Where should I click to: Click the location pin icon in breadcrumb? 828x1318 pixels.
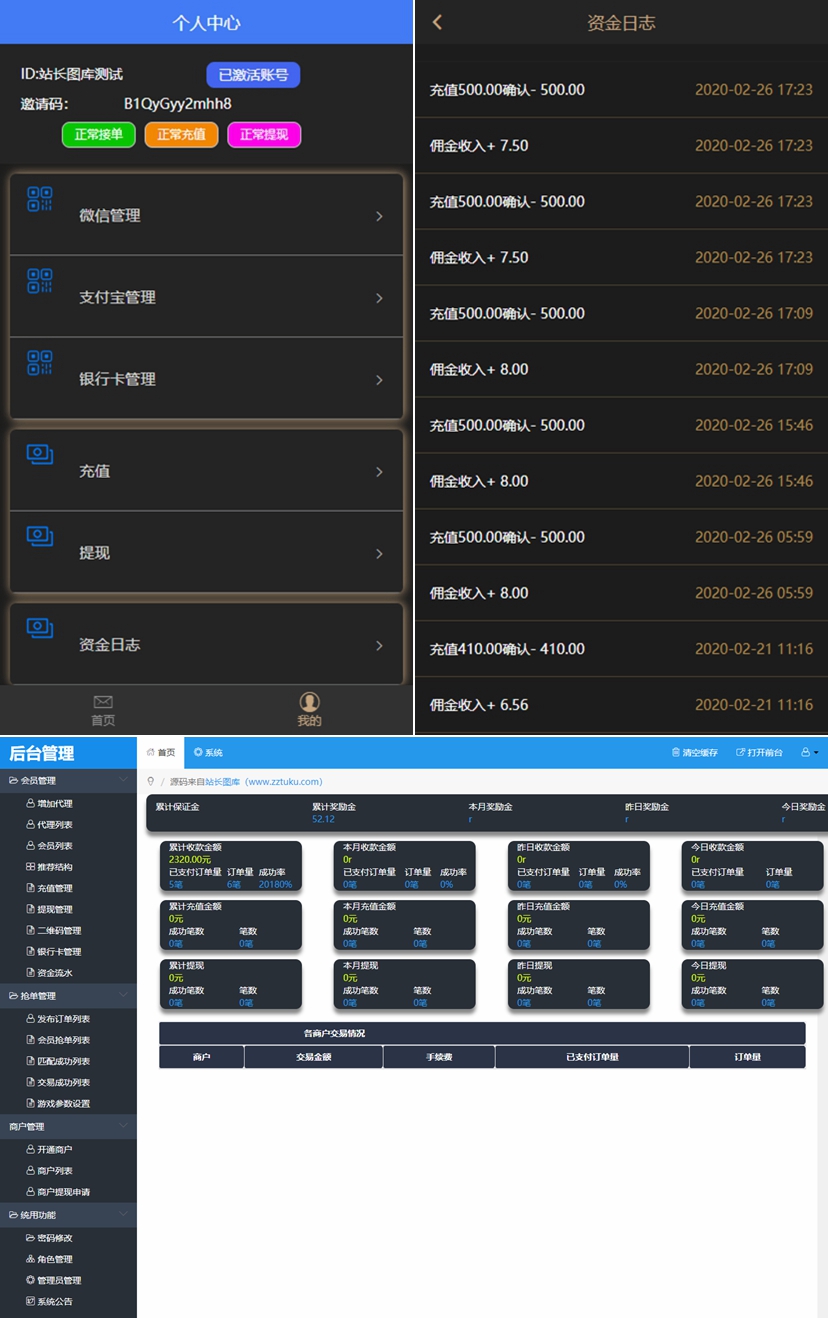[151, 781]
